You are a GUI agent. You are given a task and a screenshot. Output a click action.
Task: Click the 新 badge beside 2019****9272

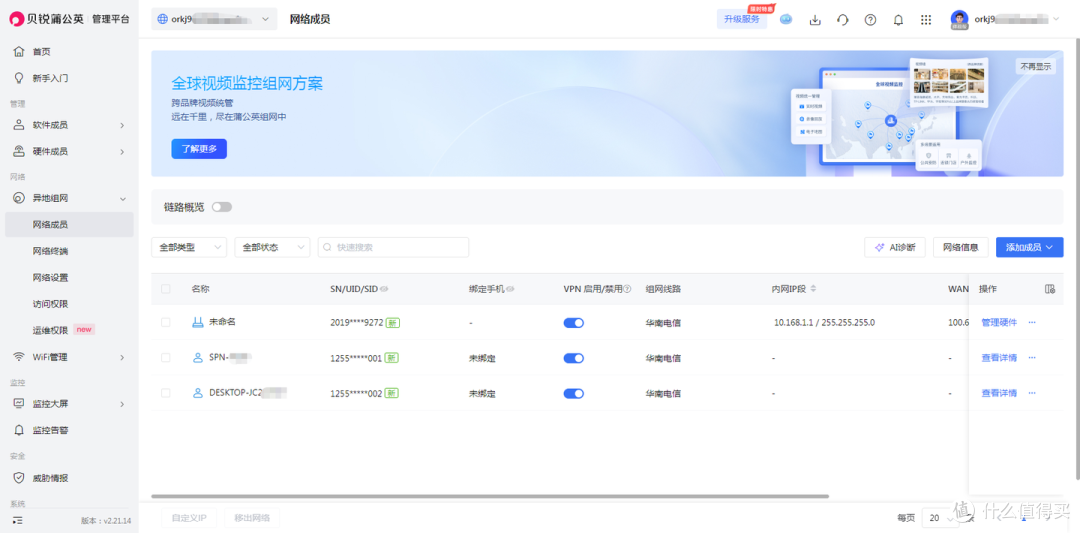point(392,322)
